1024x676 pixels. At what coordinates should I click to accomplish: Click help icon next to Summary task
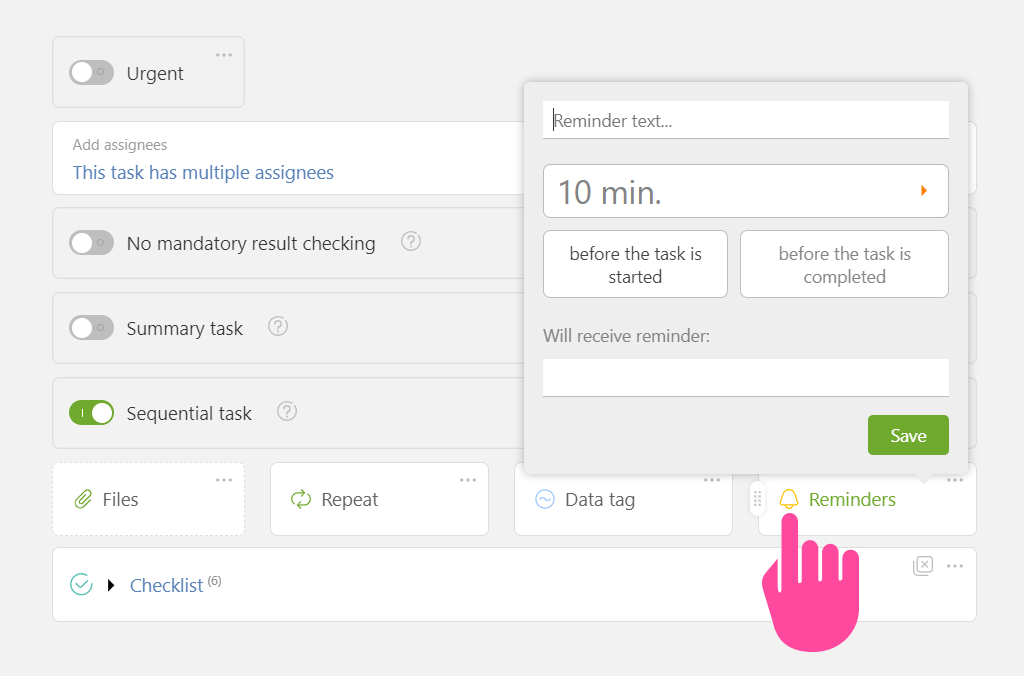coord(278,327)
